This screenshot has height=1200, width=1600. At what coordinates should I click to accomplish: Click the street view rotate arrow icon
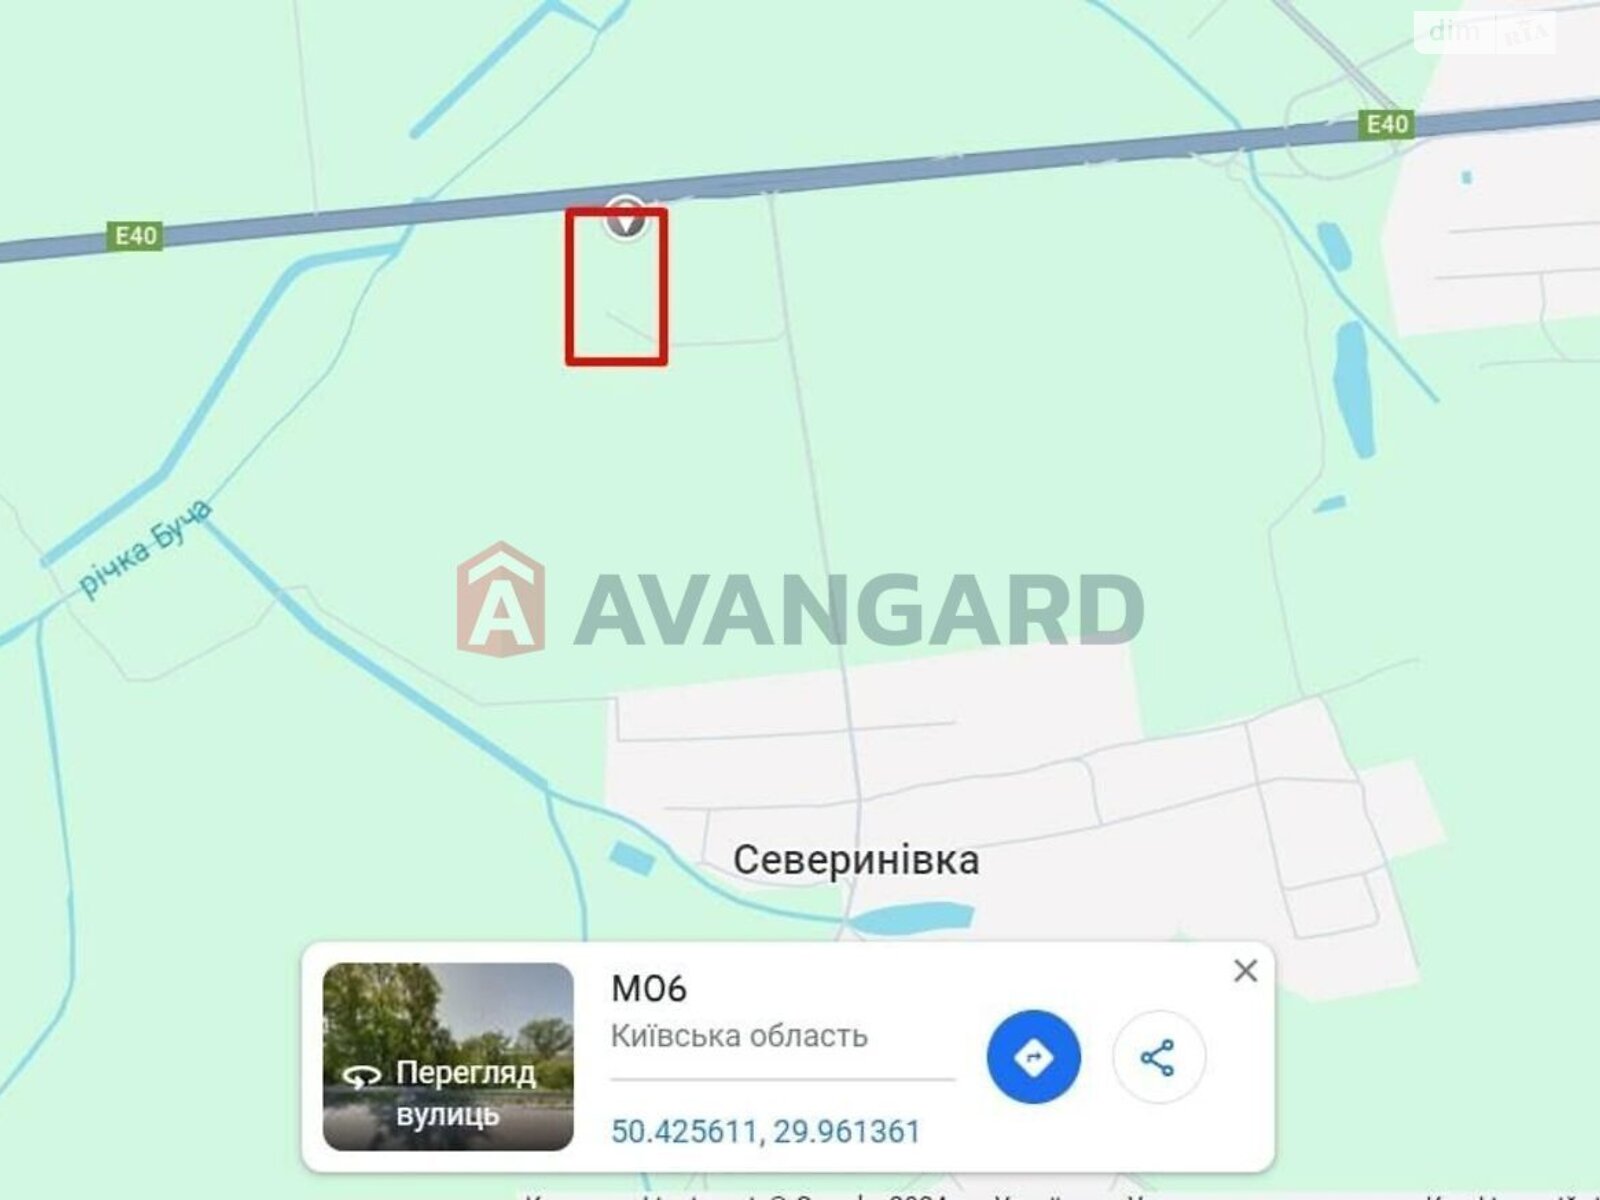(362, 1076)
